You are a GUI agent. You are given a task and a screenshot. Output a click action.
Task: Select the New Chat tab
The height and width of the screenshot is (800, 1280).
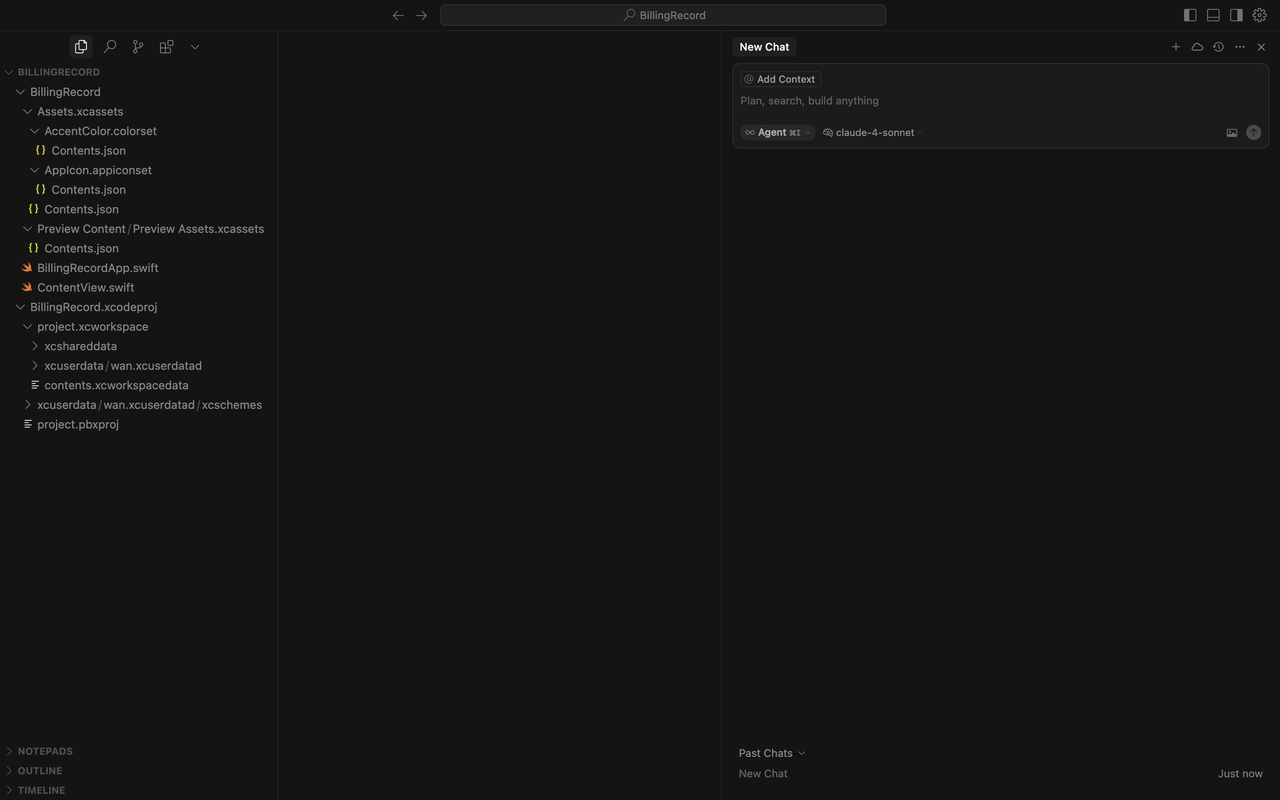point(764,47)
